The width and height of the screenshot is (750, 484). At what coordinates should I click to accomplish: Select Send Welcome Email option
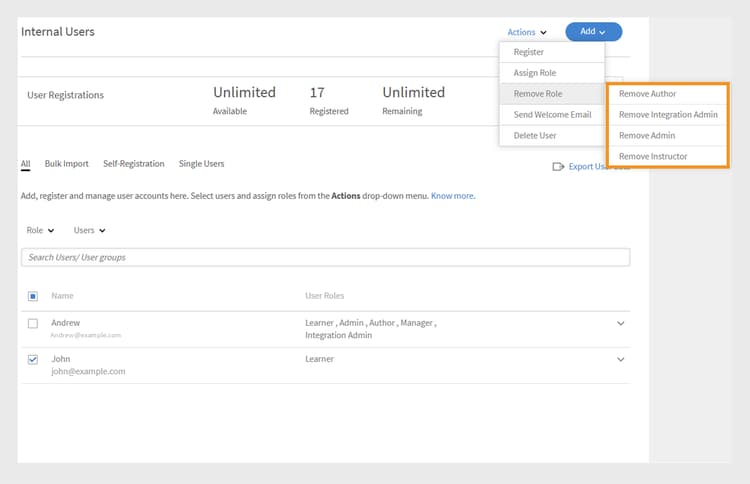pyautogui.click(x=551, y=114)
